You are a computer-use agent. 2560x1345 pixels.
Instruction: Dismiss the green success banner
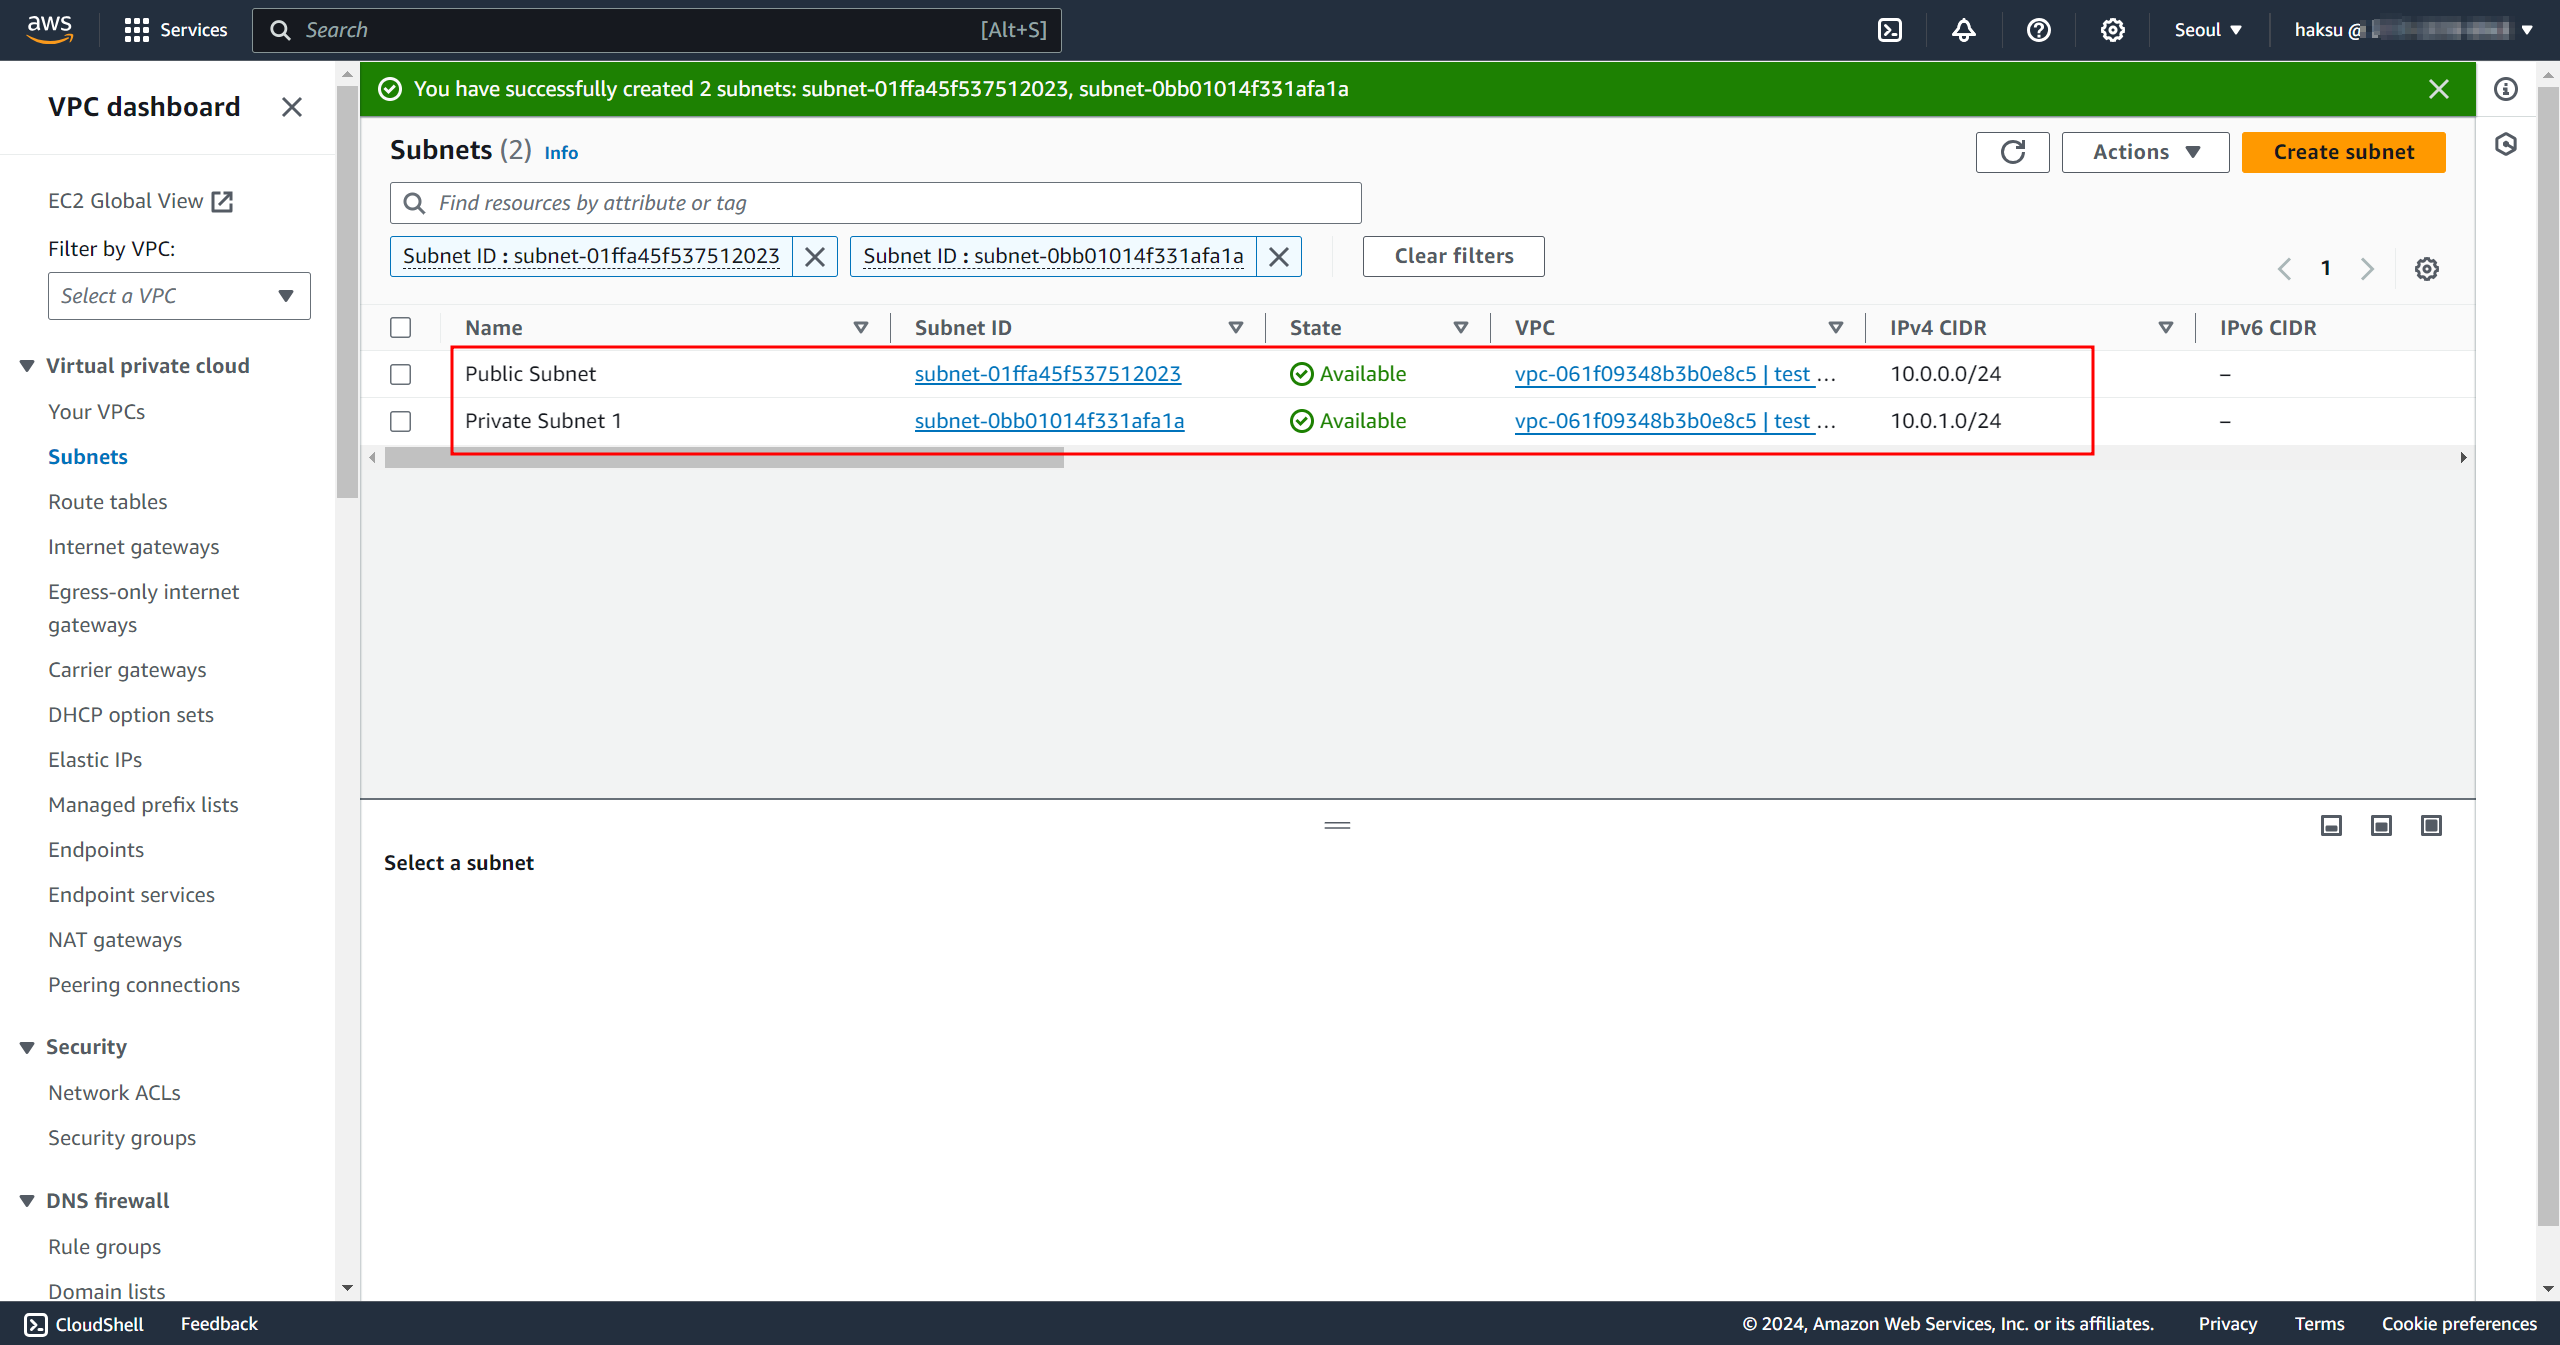point(2438,89)
